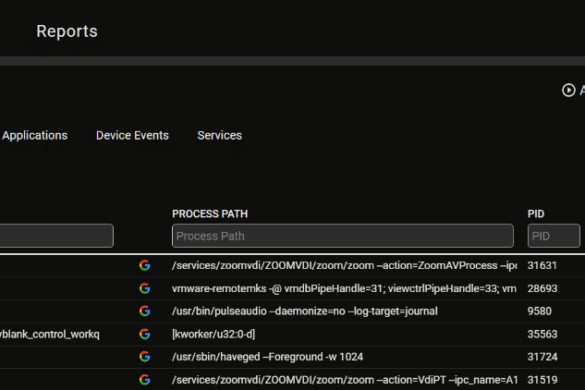Click the filter field left of Process Path
The width and height of the screenshot is (585, 390).
[x=57, y=236]
